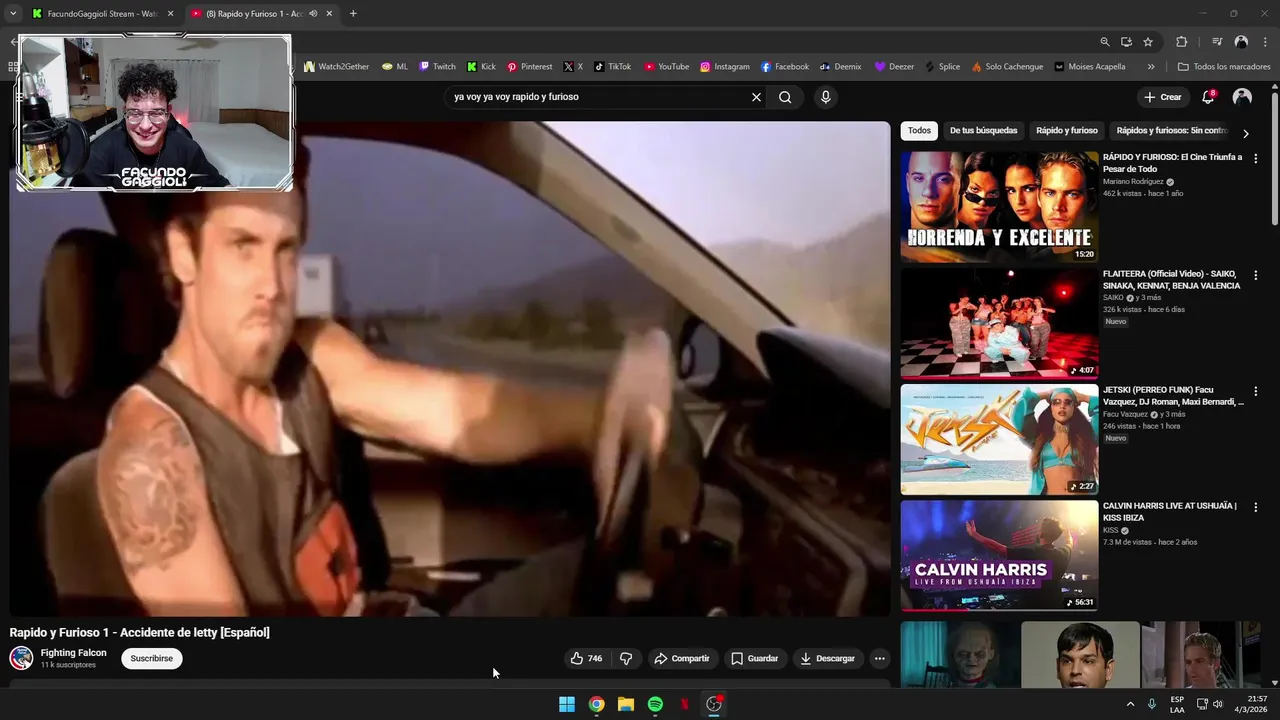
Task: Open Chrome media controls icon
Action: point(1217,42)
